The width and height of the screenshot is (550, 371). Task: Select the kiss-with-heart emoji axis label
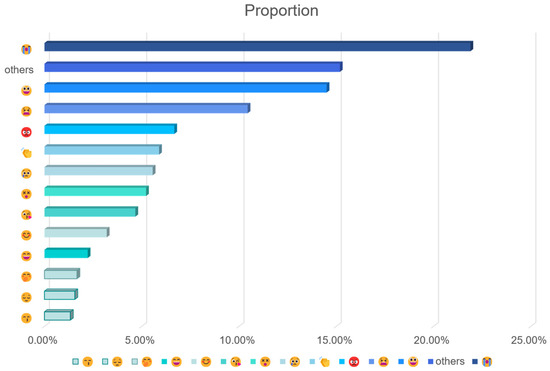pos(26,215)
